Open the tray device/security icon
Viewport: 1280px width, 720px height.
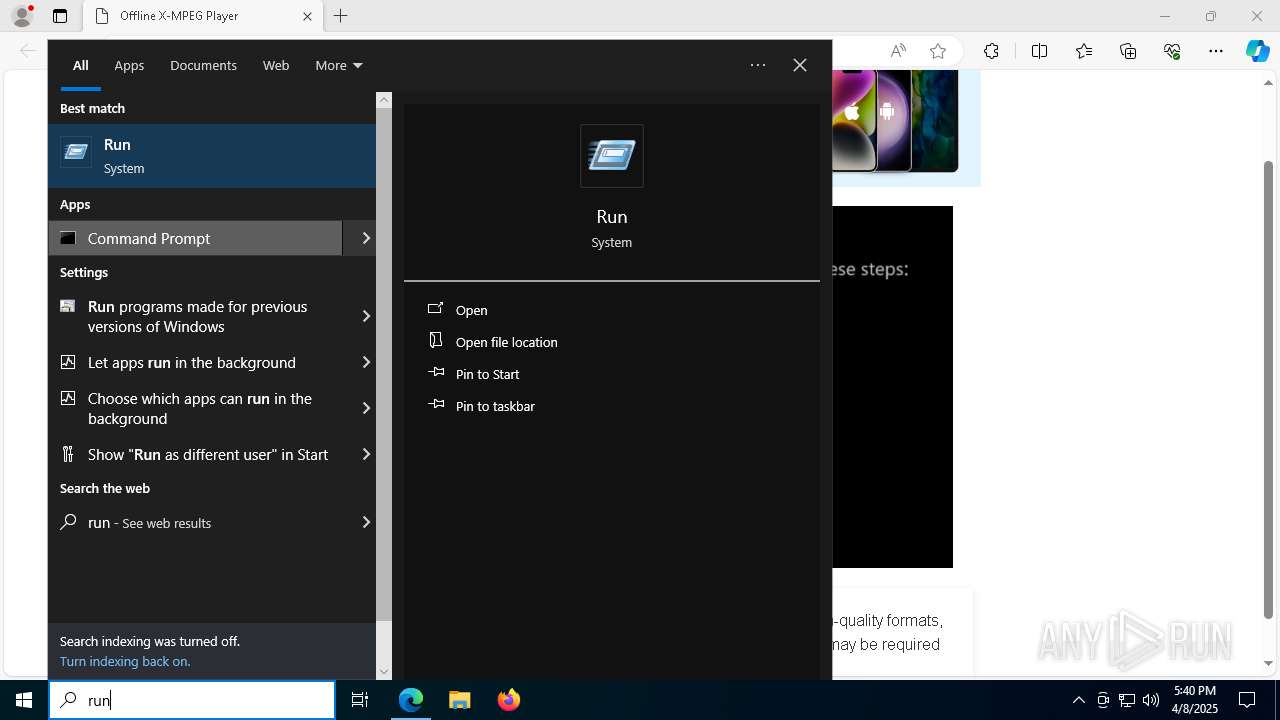1103,700
